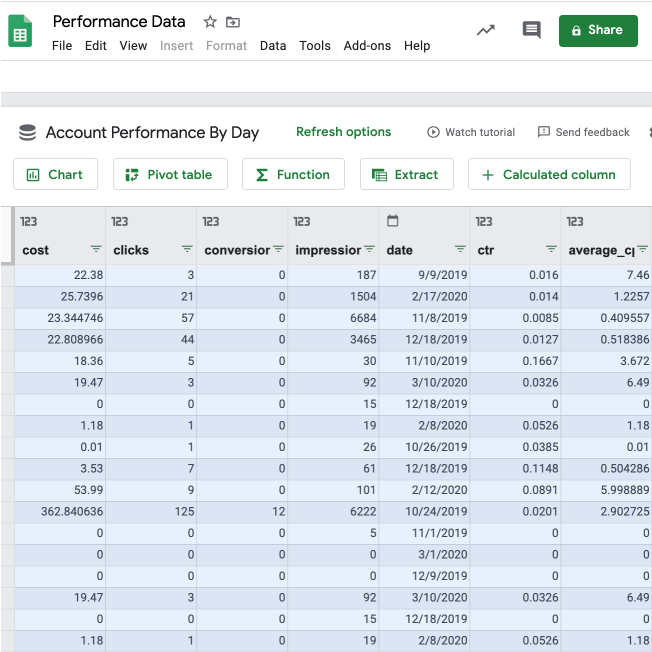652x652 pixels.
Task: Click the Chart button
Action: 55,174
